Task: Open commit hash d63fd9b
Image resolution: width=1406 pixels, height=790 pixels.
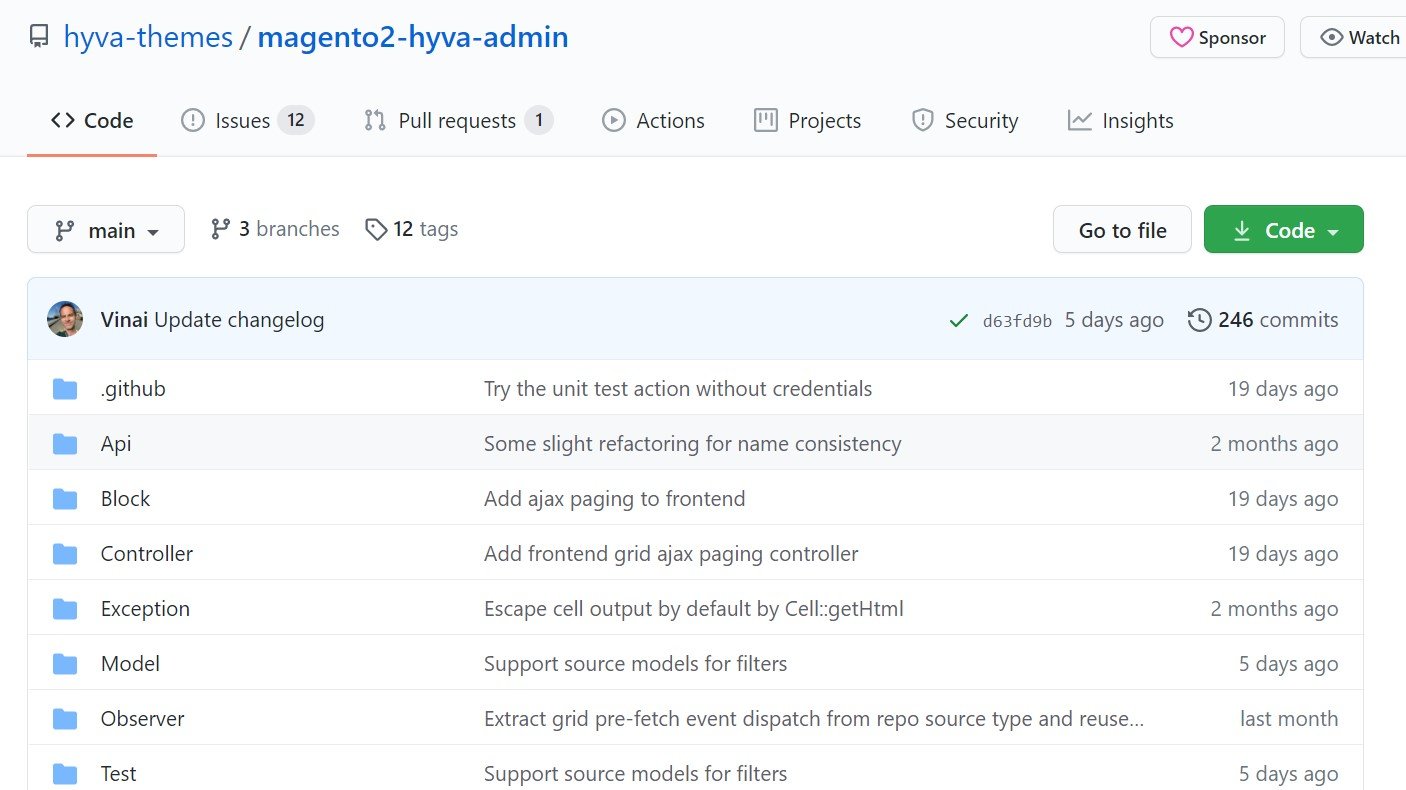Action: (x=1017, y=321)
